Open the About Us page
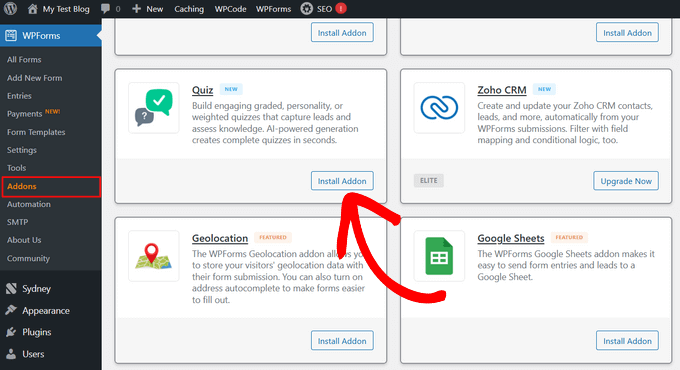This screenshot has height=370, width=680. pyautogui.click(x=24, y=240)
